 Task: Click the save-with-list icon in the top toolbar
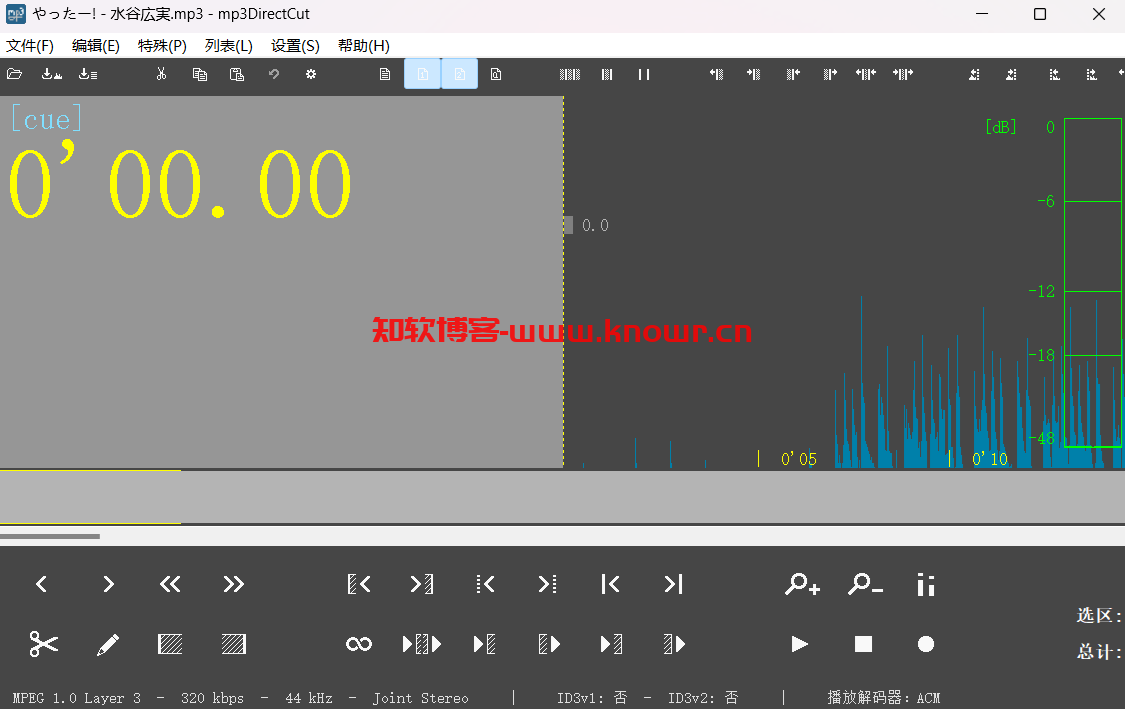pos(88,74)
